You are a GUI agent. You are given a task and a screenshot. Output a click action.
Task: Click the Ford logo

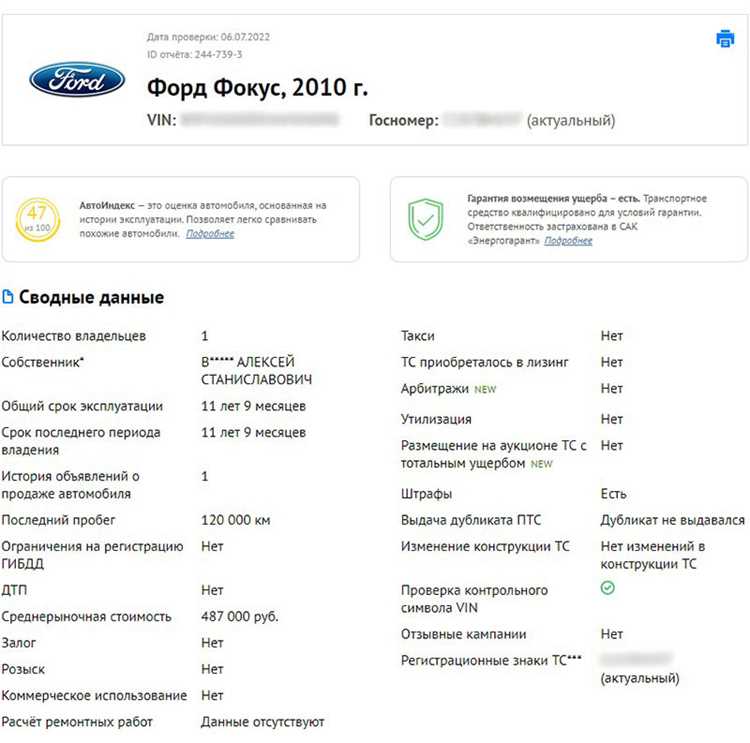(x=77, y=79)
